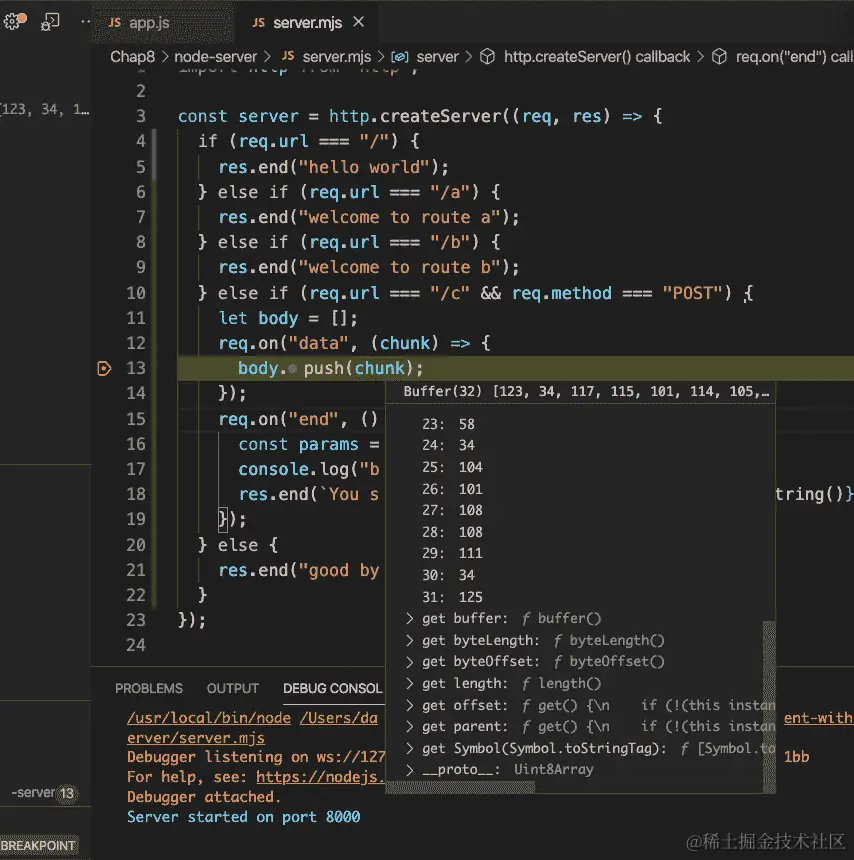The height and width of the screenshot is (860, 854).
Task: Click the Chap8 breadcrumb
Action: (132, 56)
